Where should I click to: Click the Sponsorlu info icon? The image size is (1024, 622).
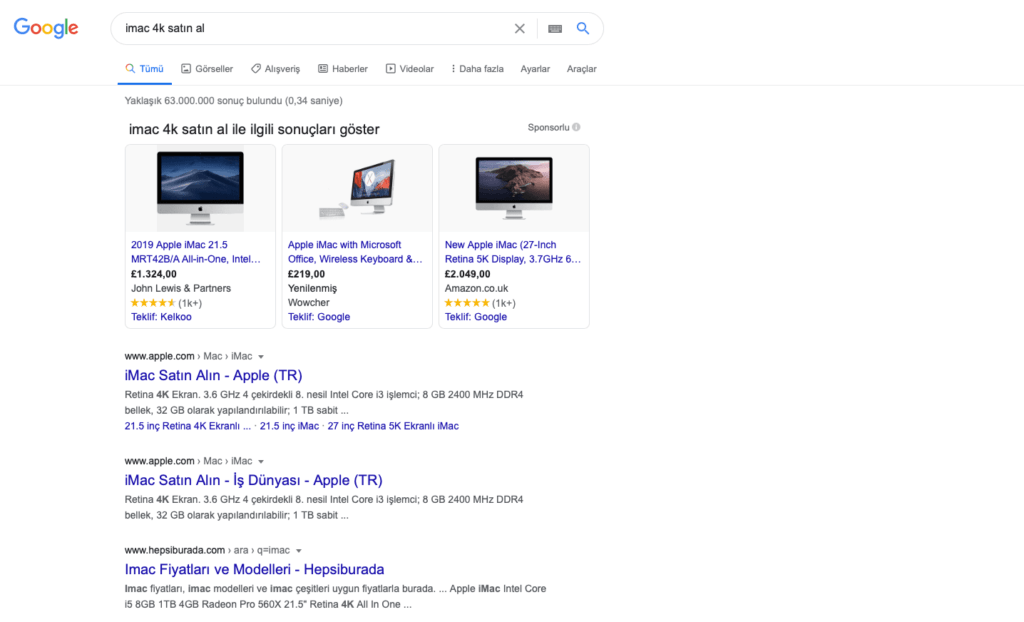(x=576, y=127)
